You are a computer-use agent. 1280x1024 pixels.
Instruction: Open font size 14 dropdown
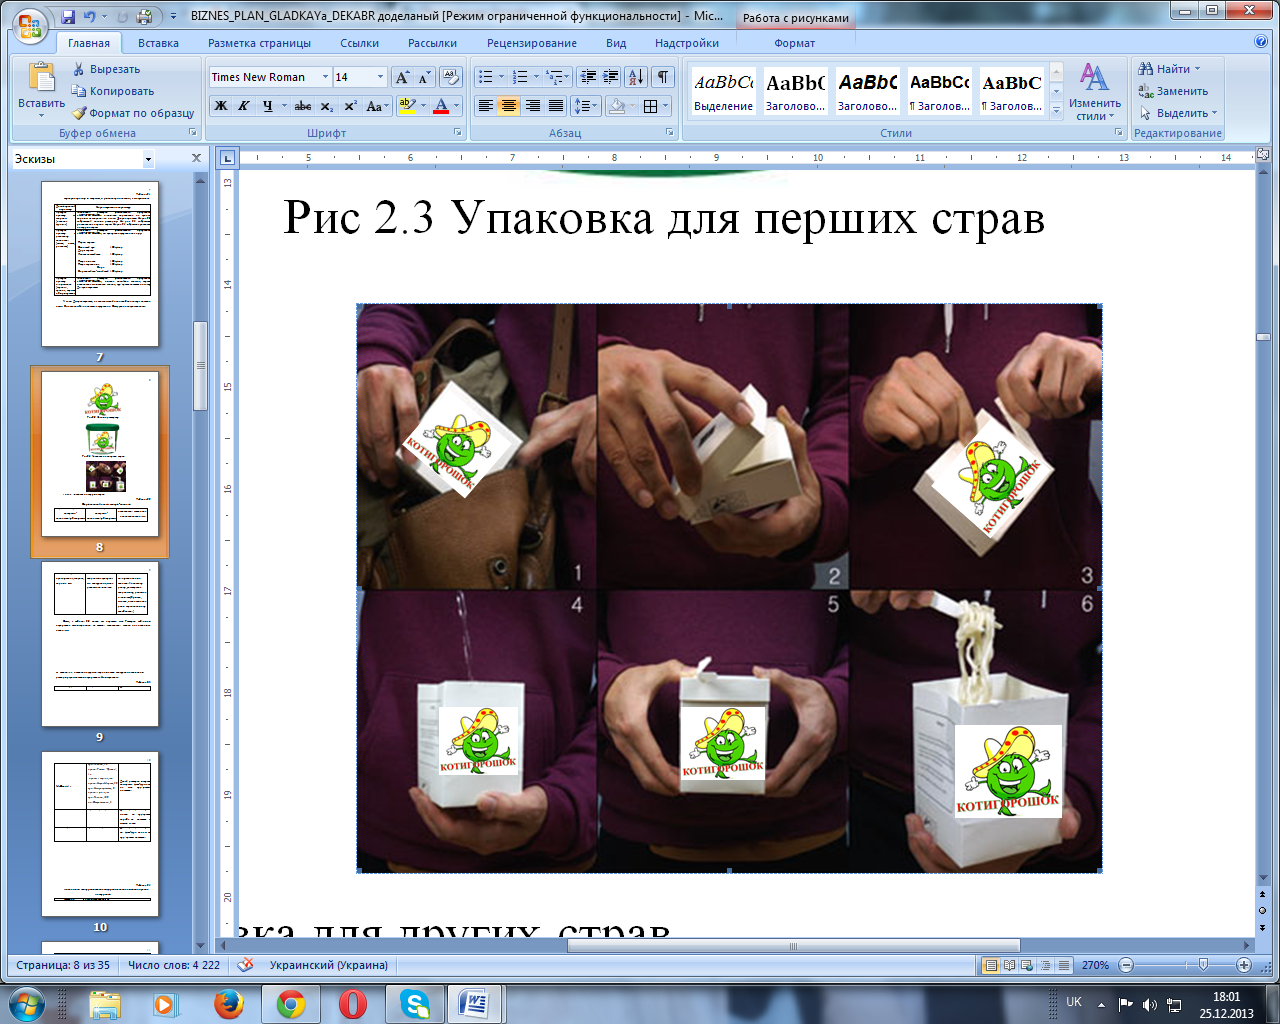(380, 77)
